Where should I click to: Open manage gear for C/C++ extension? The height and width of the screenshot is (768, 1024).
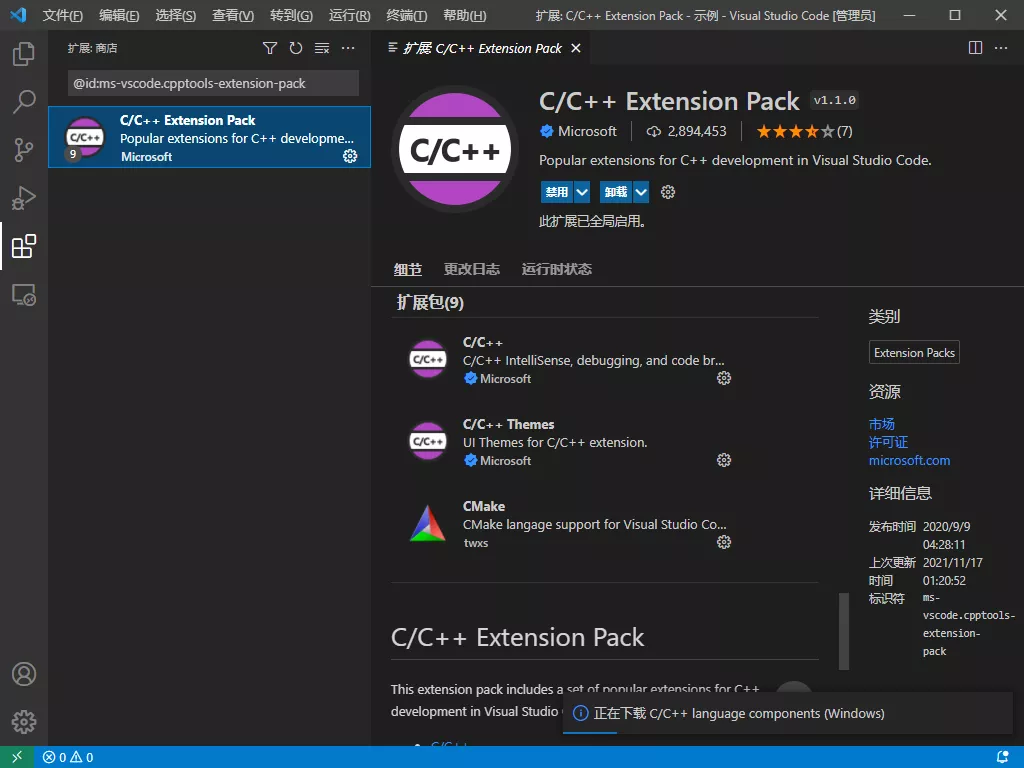tap(724, 378)
